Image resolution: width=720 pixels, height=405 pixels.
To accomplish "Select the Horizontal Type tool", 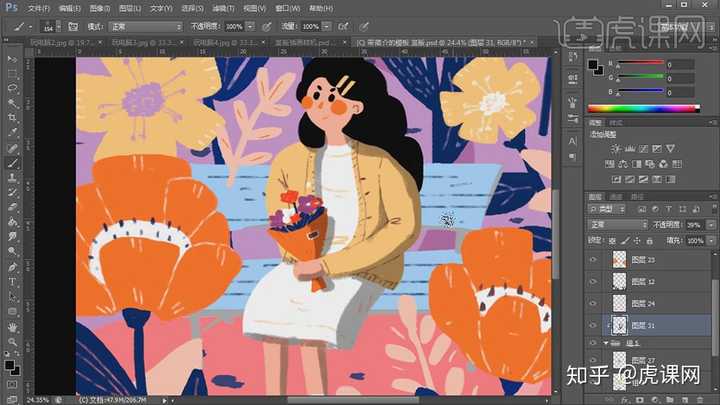I will click(x=12, y=281).
